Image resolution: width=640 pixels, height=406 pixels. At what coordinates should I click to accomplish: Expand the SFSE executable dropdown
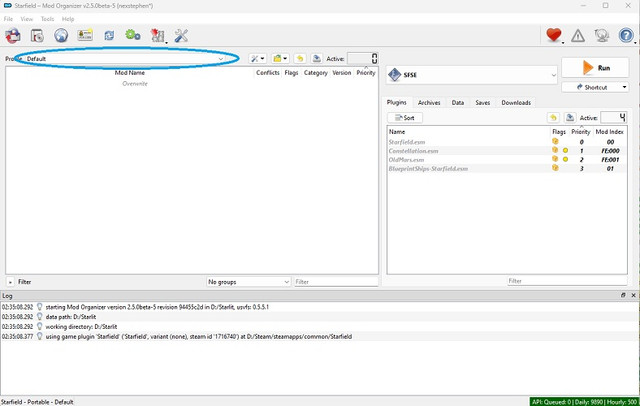(x=471, y=75)
